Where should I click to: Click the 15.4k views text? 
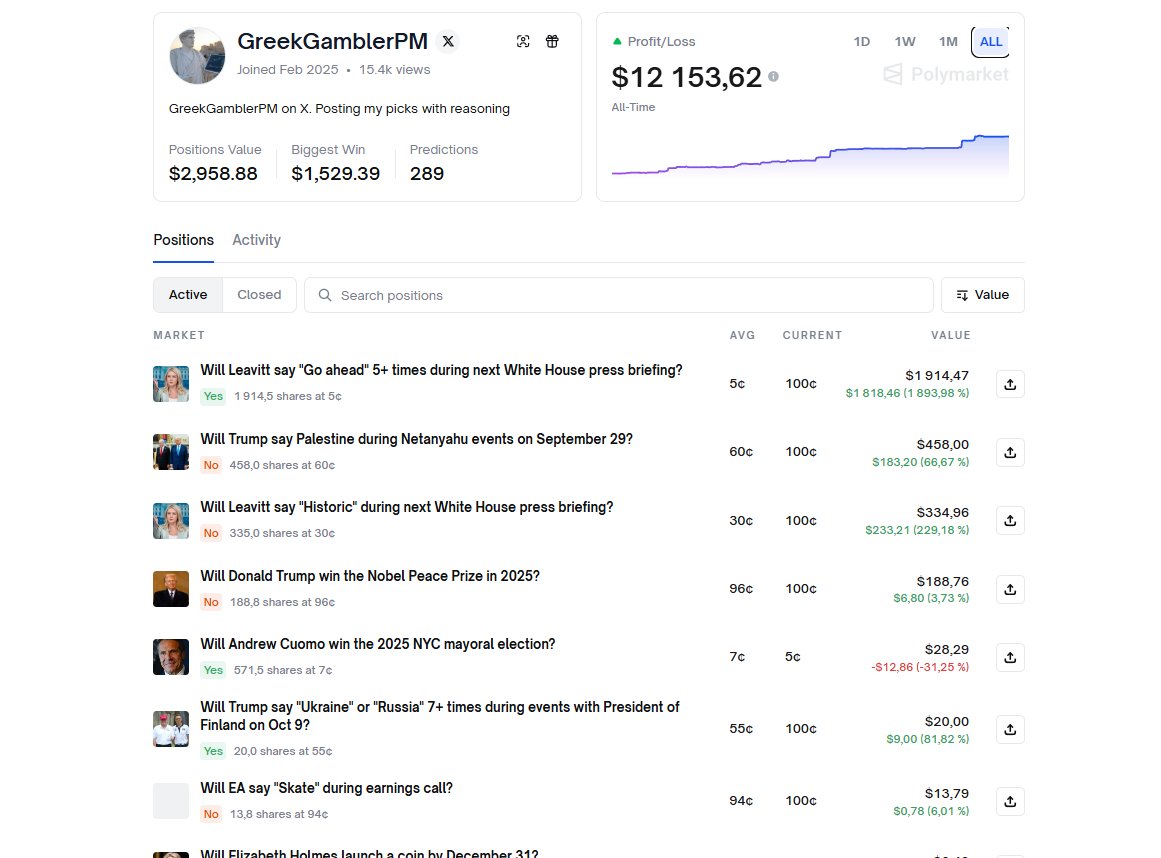tap(395, 70)
